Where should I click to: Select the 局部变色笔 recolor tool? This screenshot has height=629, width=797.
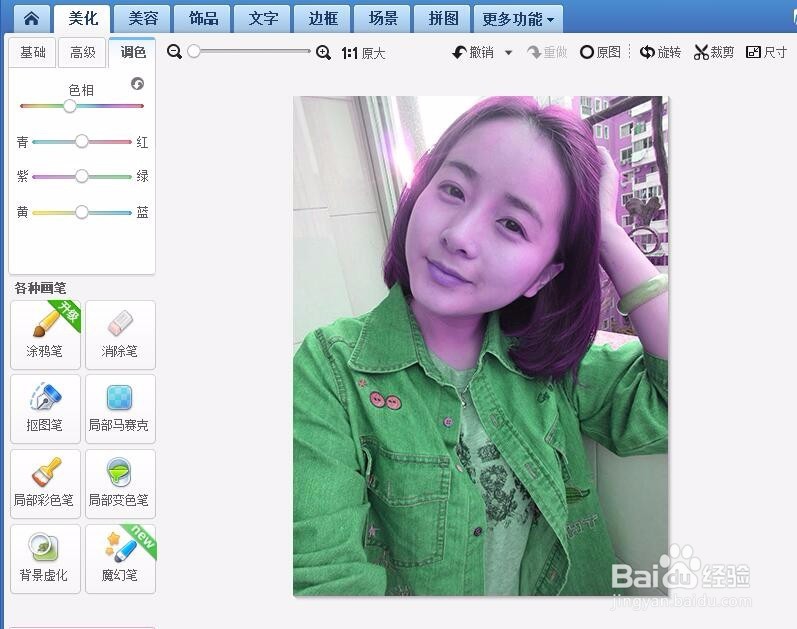[x=120, y=484]
